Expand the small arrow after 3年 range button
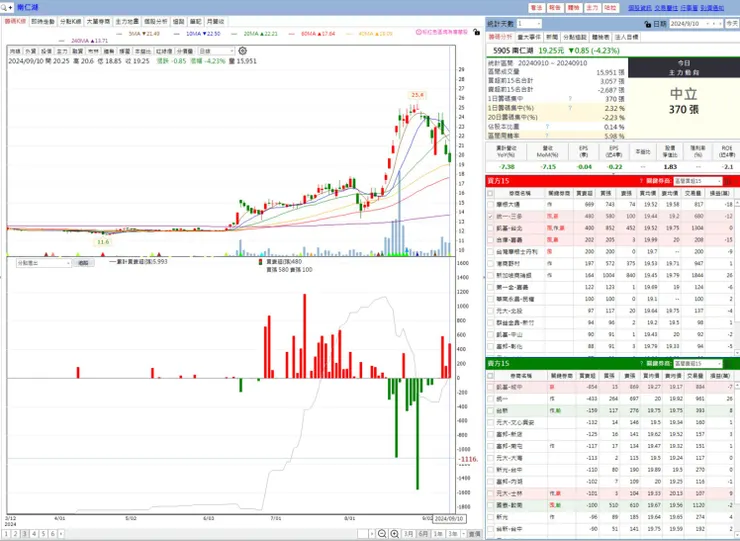Viewport: 740px width, 541px height. click(x=463, y=534)
